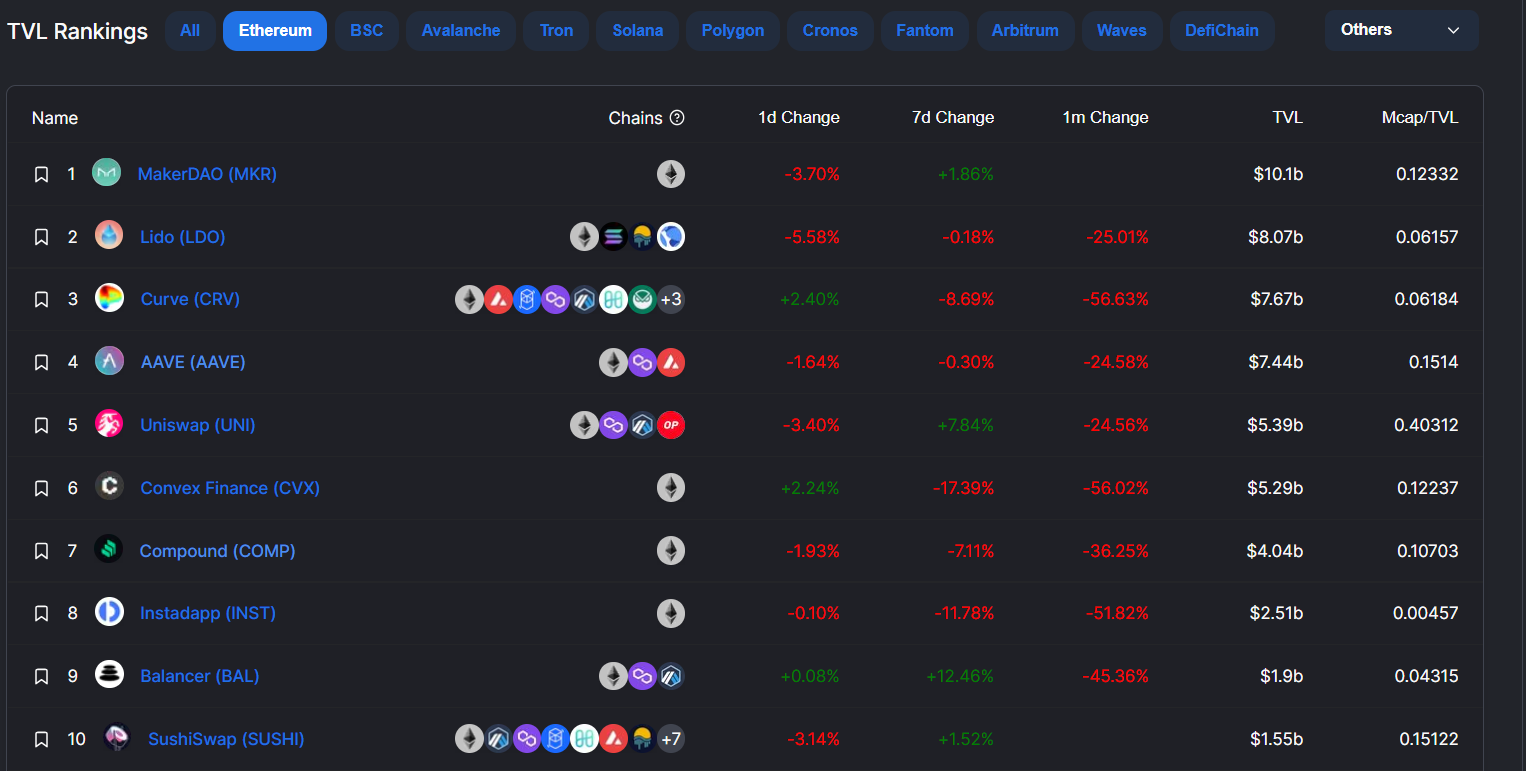
Task: Open the Others chain dropdown
Action: (x=1401, y=30)
